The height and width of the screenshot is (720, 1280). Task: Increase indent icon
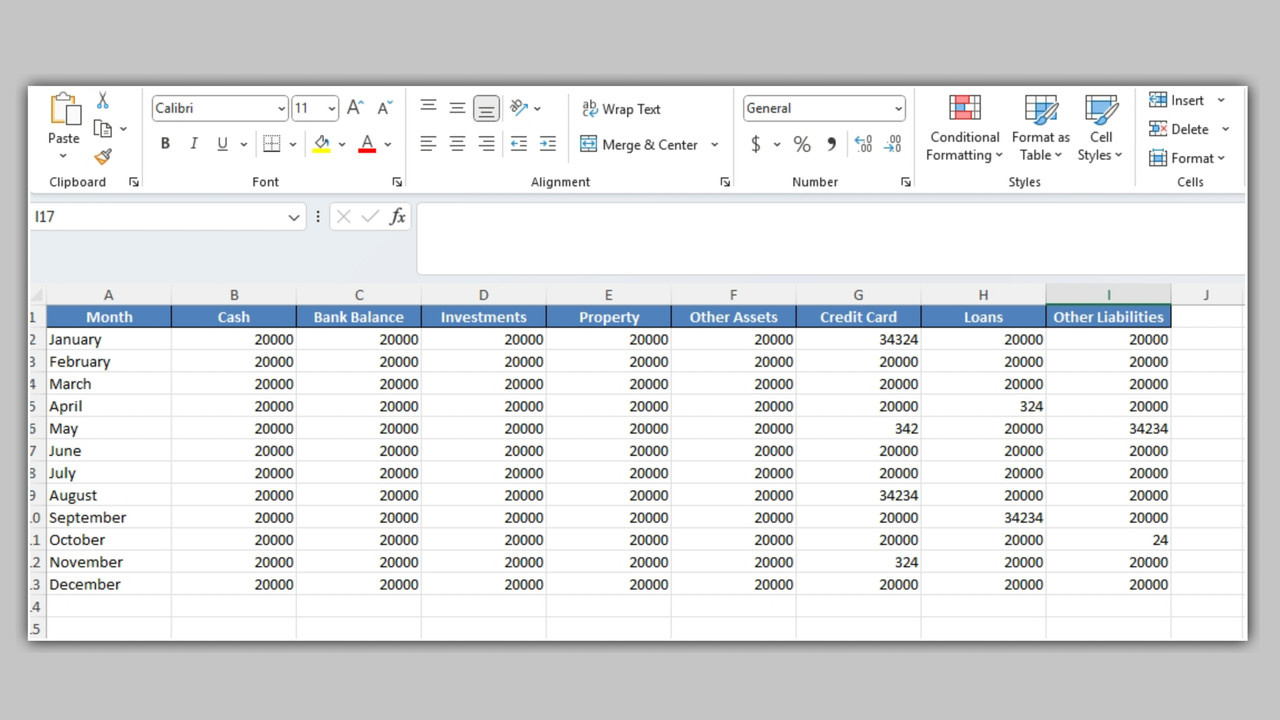pos(547,144)
